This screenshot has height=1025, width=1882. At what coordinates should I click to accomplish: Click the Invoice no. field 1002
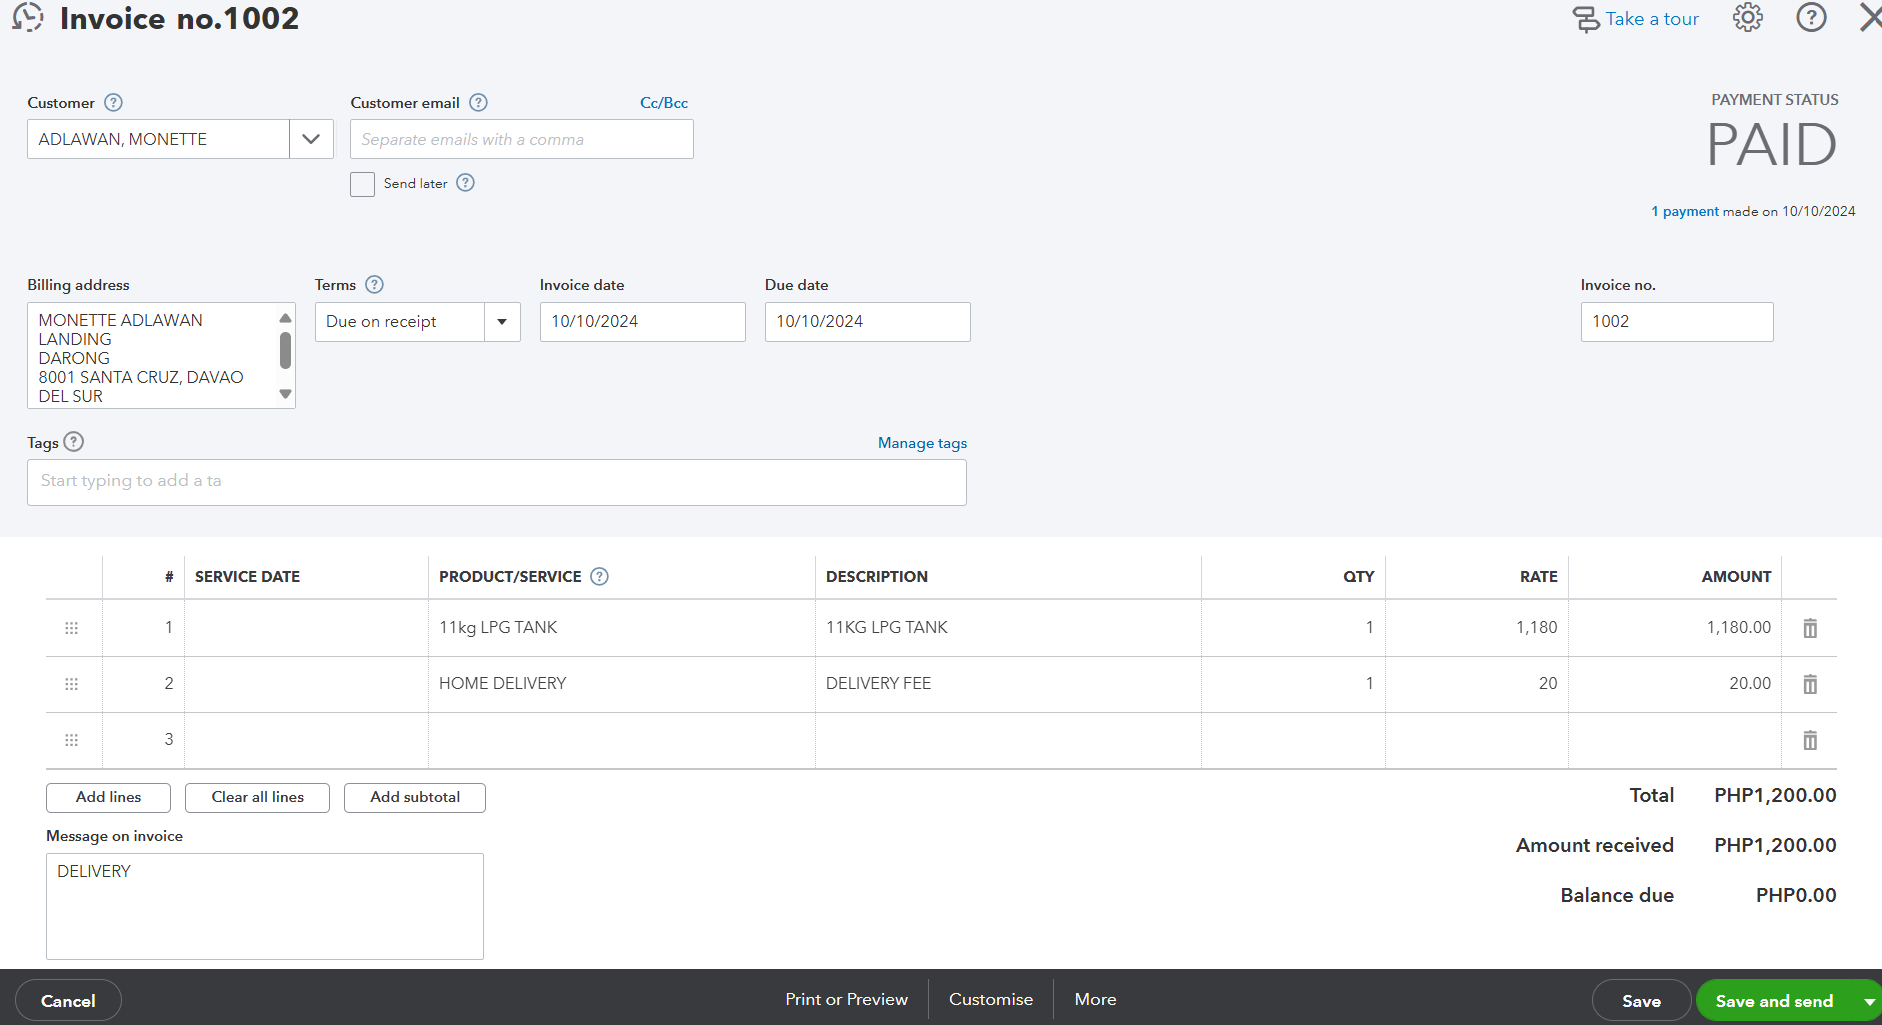(1677, 322)
